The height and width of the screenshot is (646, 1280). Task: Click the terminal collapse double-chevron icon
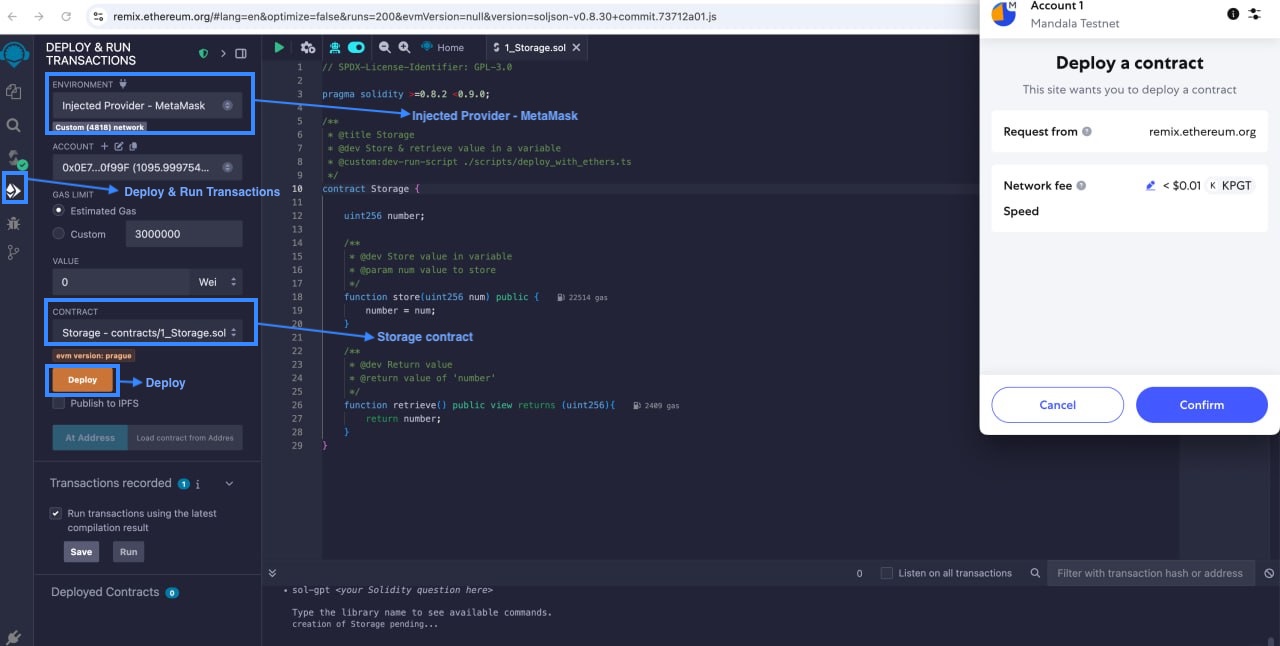[272, 573]
